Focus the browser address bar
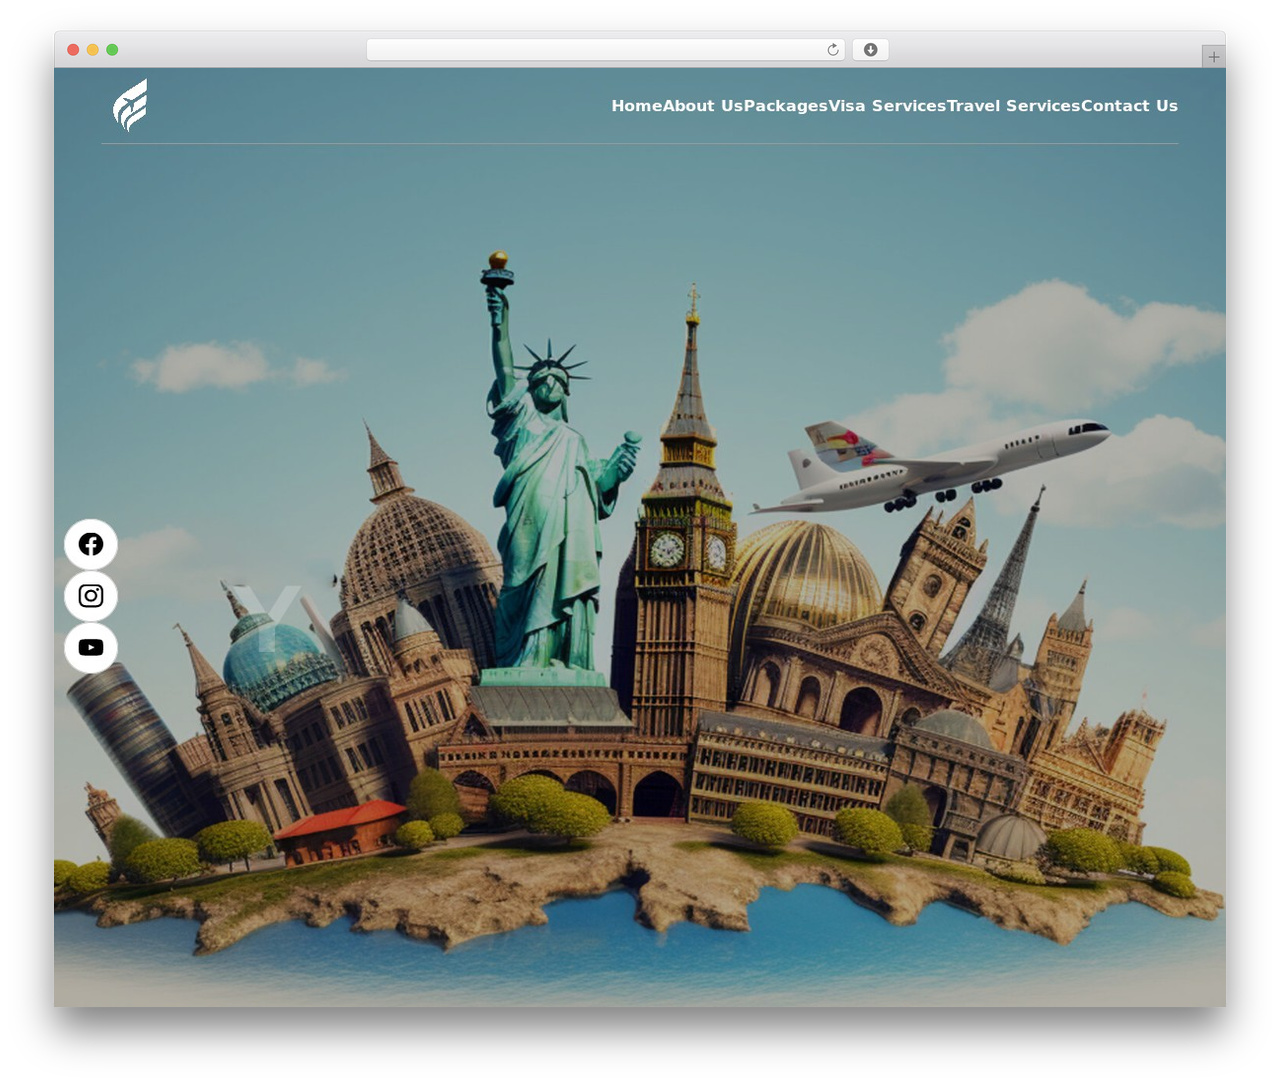The image size is (1280, 1084). point(606,50)
